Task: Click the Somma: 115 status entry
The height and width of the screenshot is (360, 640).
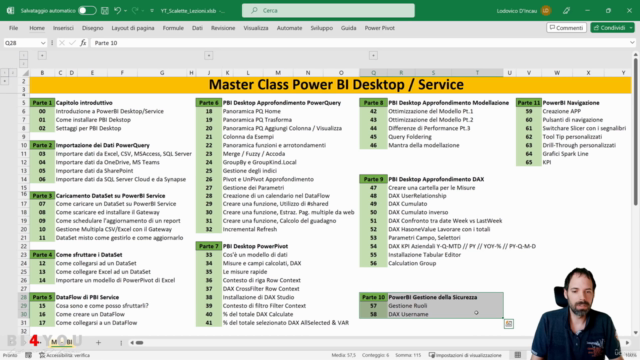Action: tap(408, 355)
